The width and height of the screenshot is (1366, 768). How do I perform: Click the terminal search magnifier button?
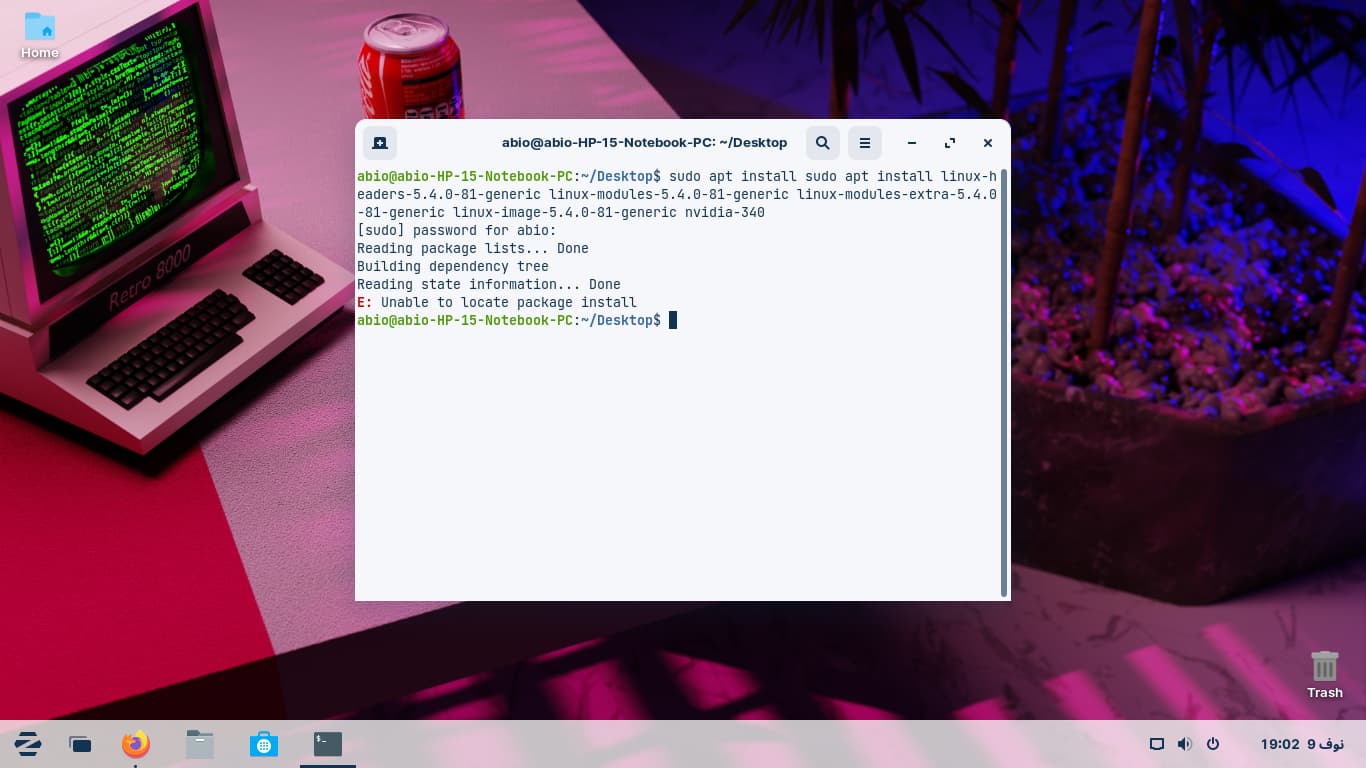coord(822,143)
